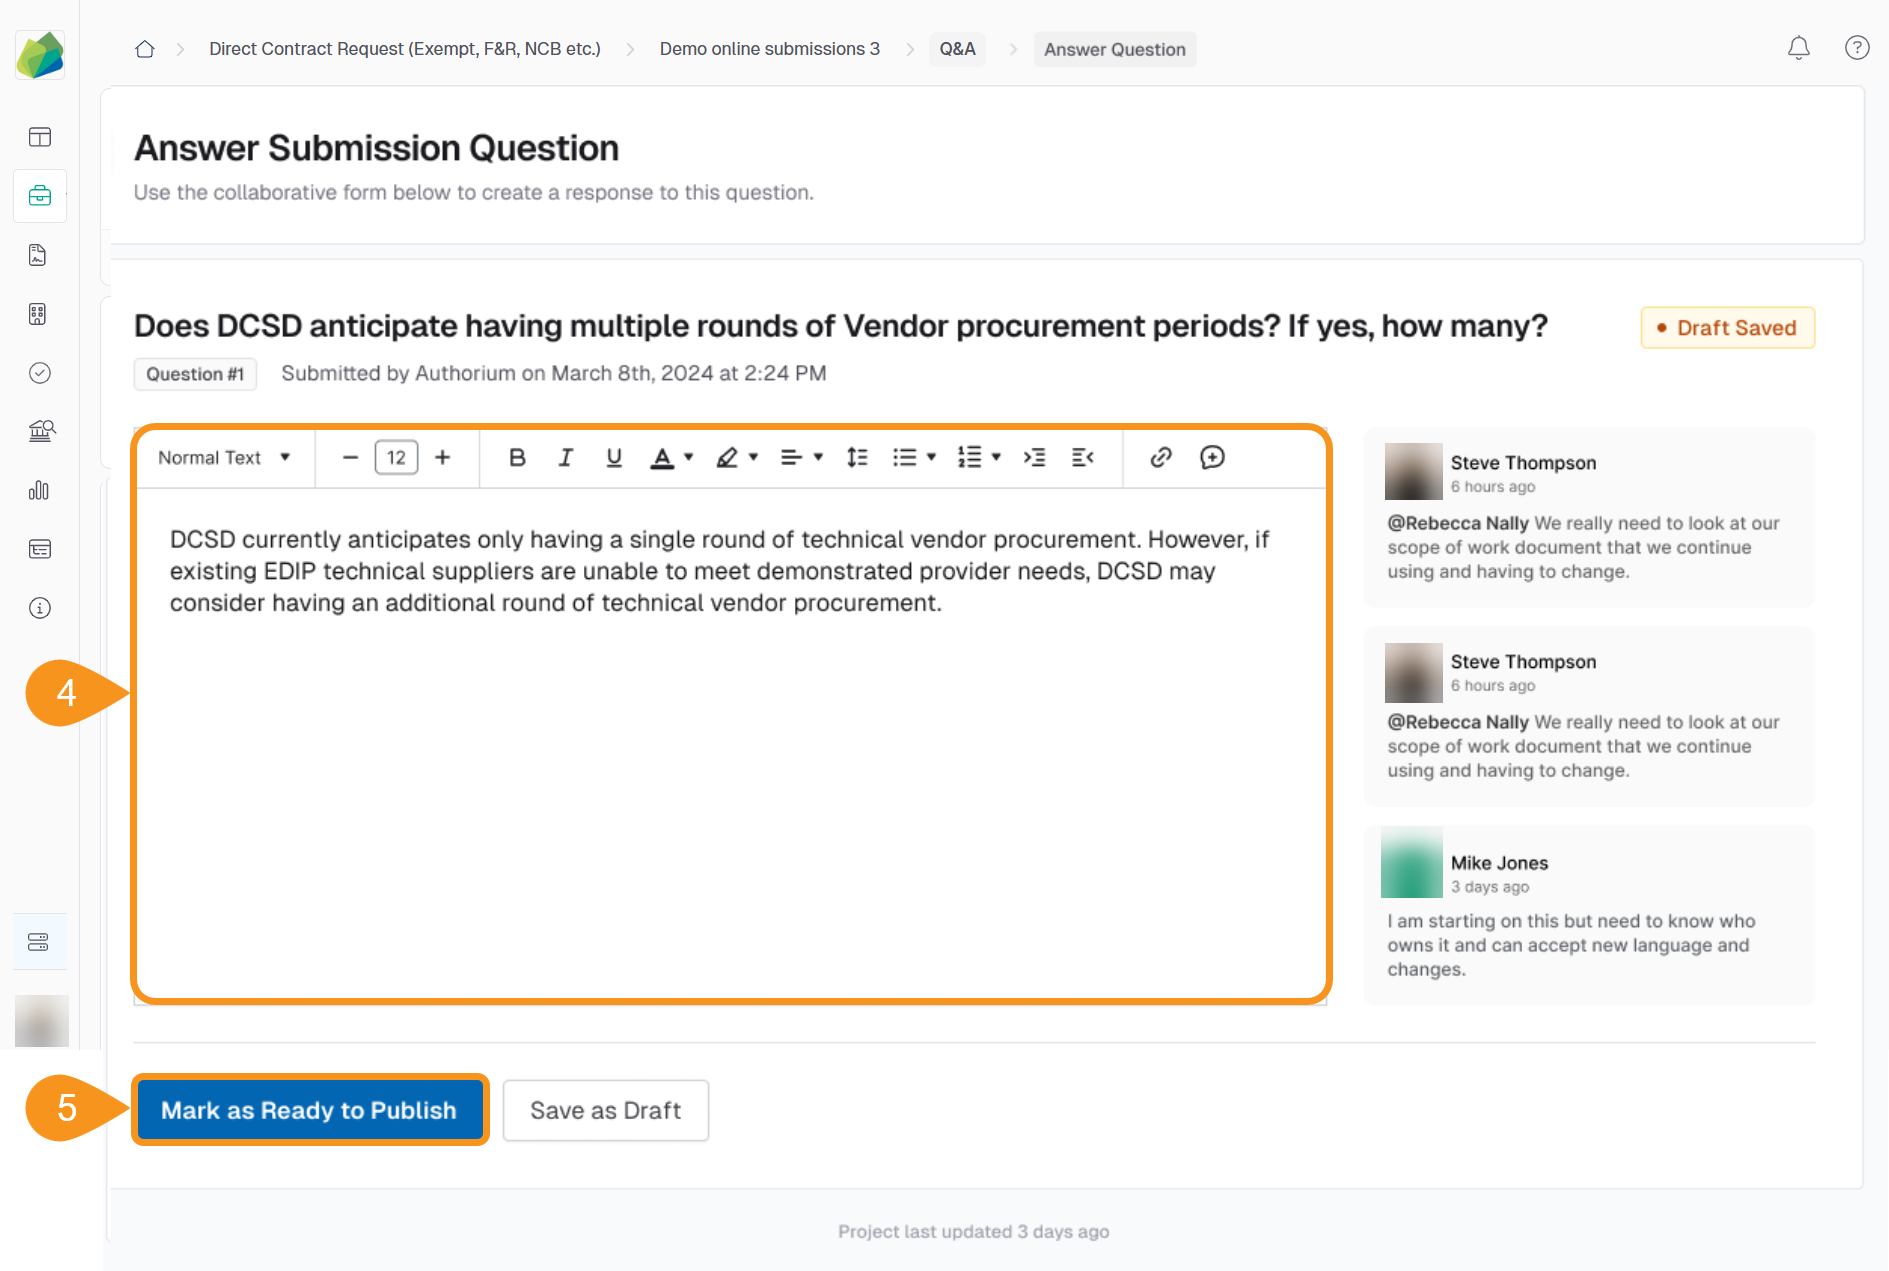Open the document contracts icon in sidebar
Screen dimensions: 1889x1271
tap(39, 254)
